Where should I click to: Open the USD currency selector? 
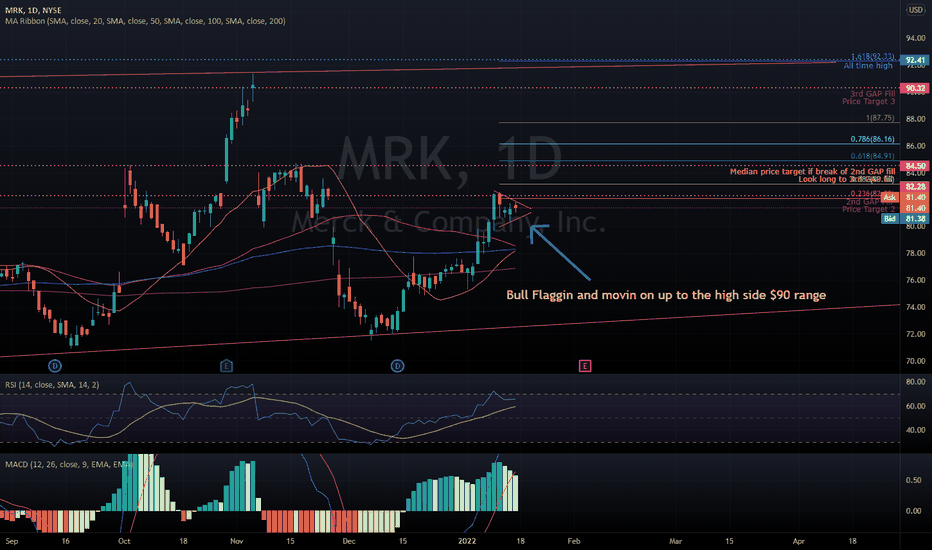click(915, 10)
